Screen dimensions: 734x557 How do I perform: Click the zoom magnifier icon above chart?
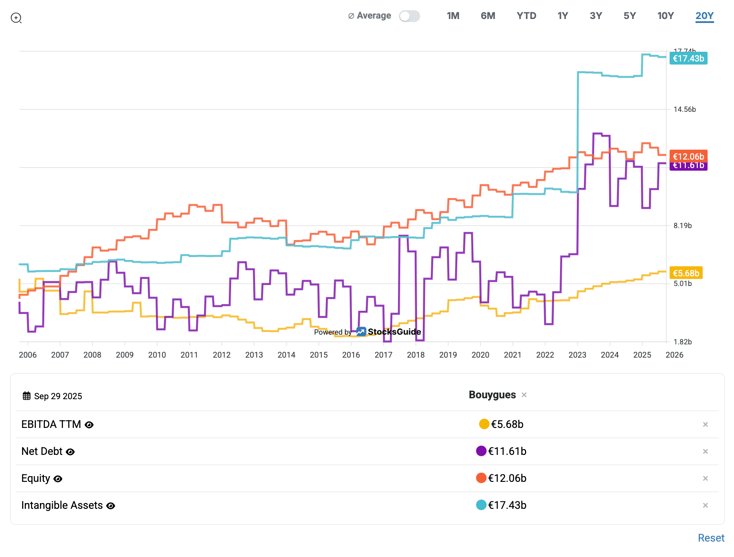pyautogui.click(x=16, y=18)
